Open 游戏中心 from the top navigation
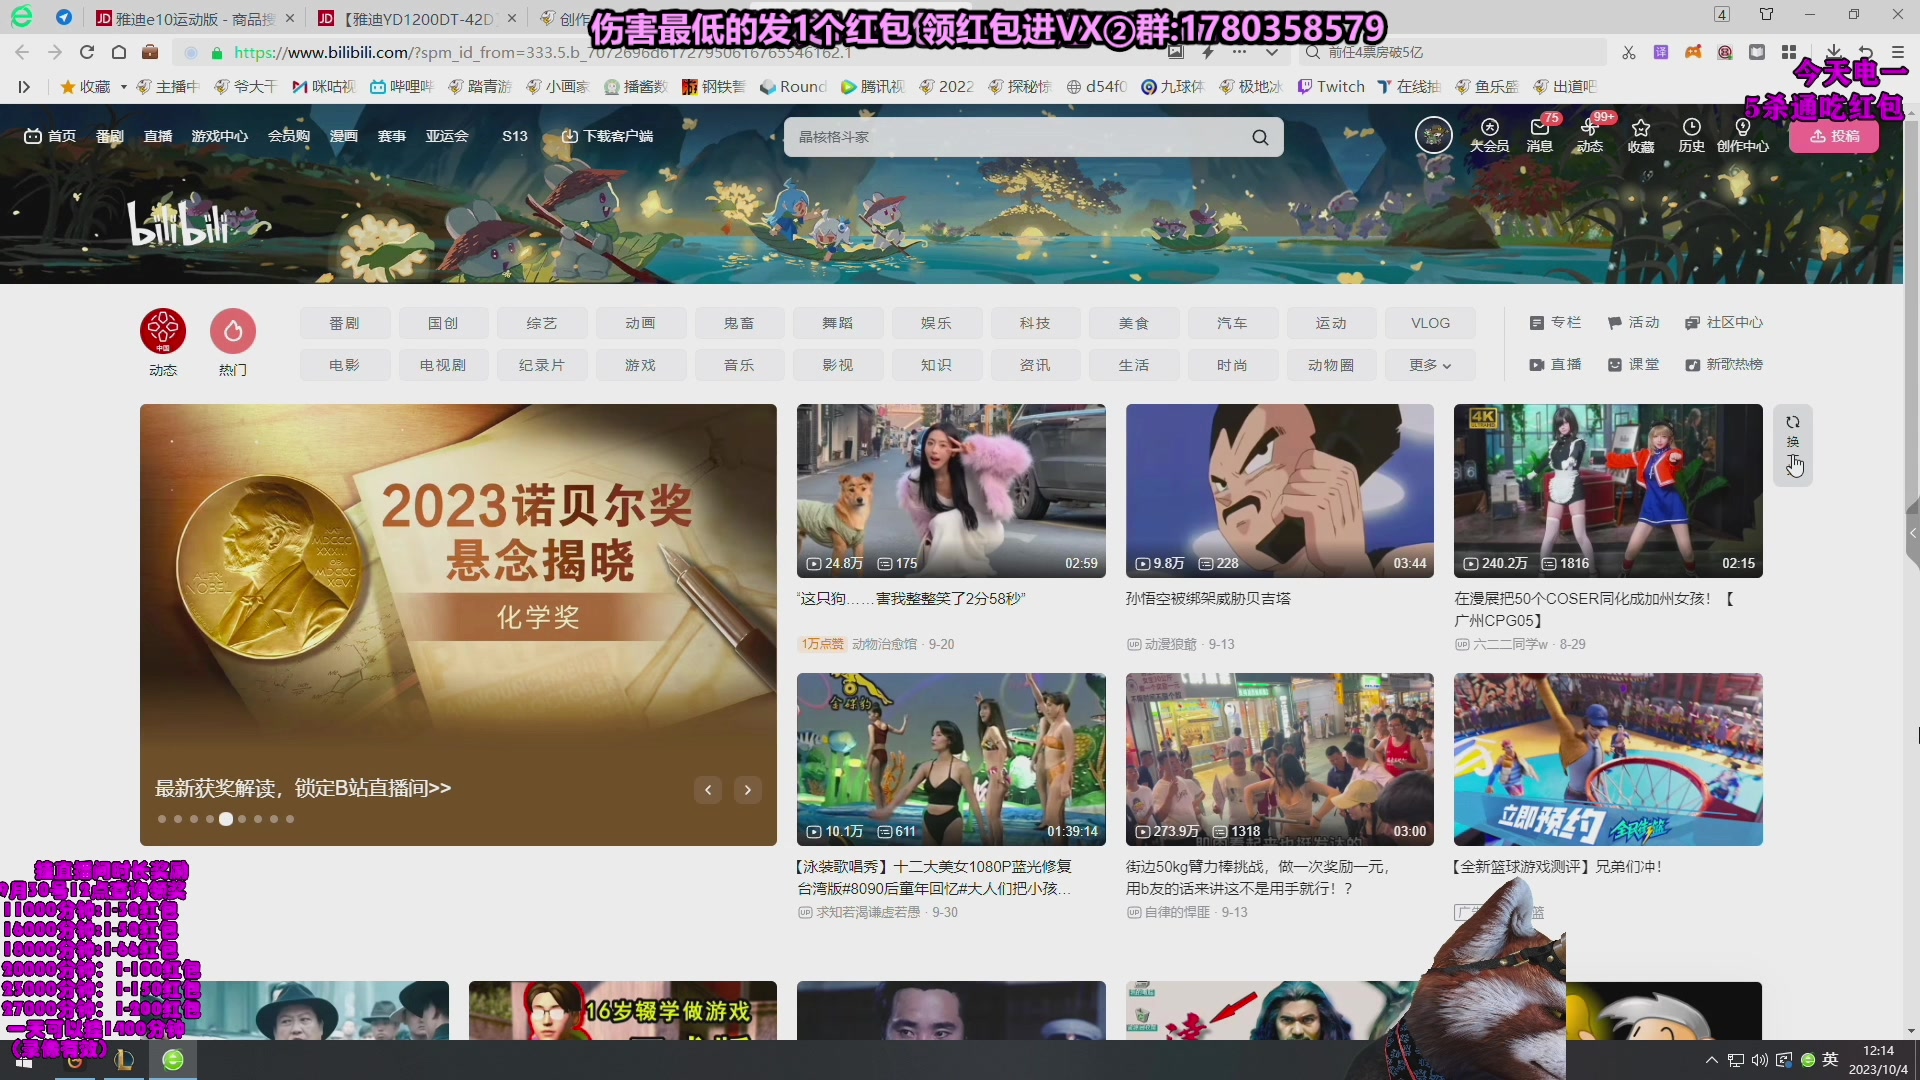Image resolution: width=1920 pixels, height=1080 pixels. tap(219, 136)
